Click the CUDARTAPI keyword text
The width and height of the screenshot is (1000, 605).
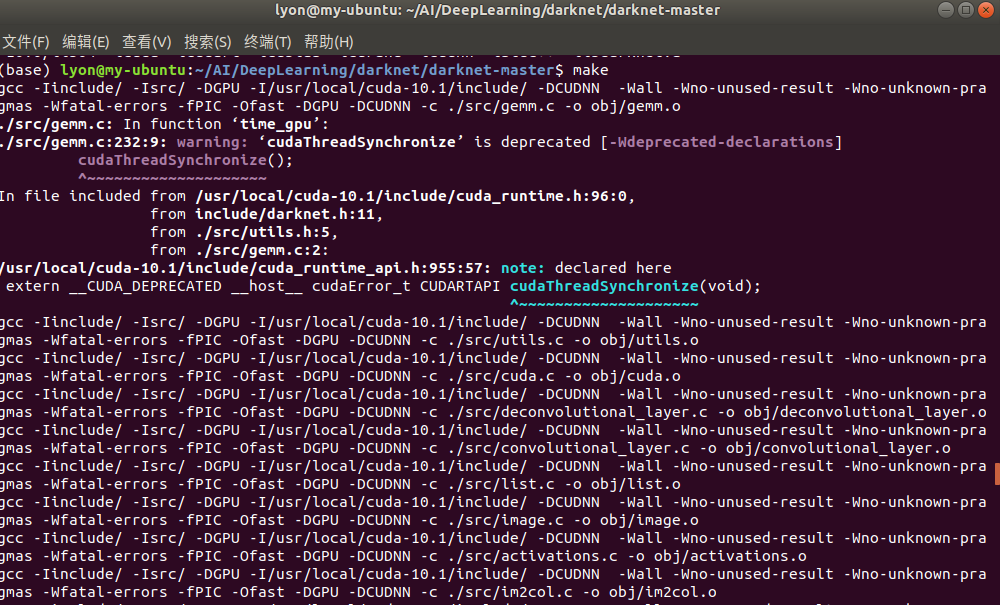(460, 286)
